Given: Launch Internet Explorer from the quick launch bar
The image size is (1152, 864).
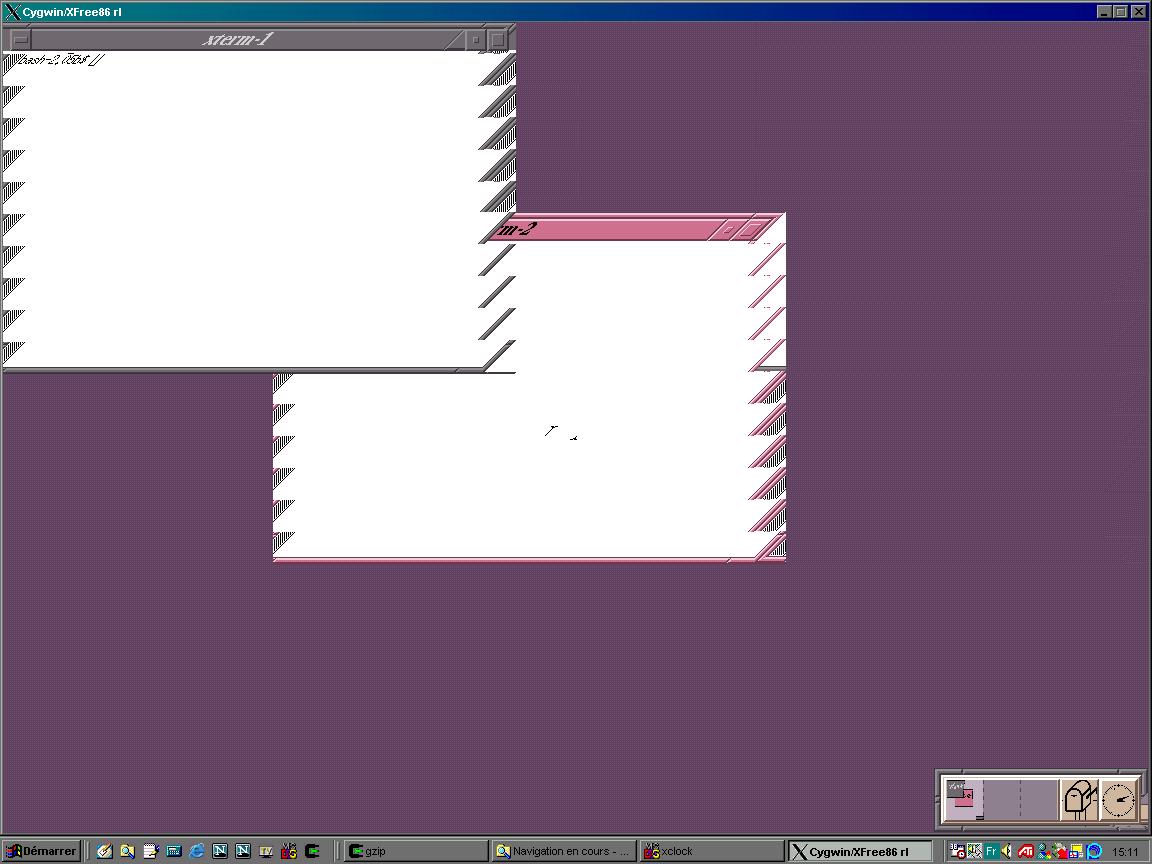Looking at the screenshot, I should point(197,851).
